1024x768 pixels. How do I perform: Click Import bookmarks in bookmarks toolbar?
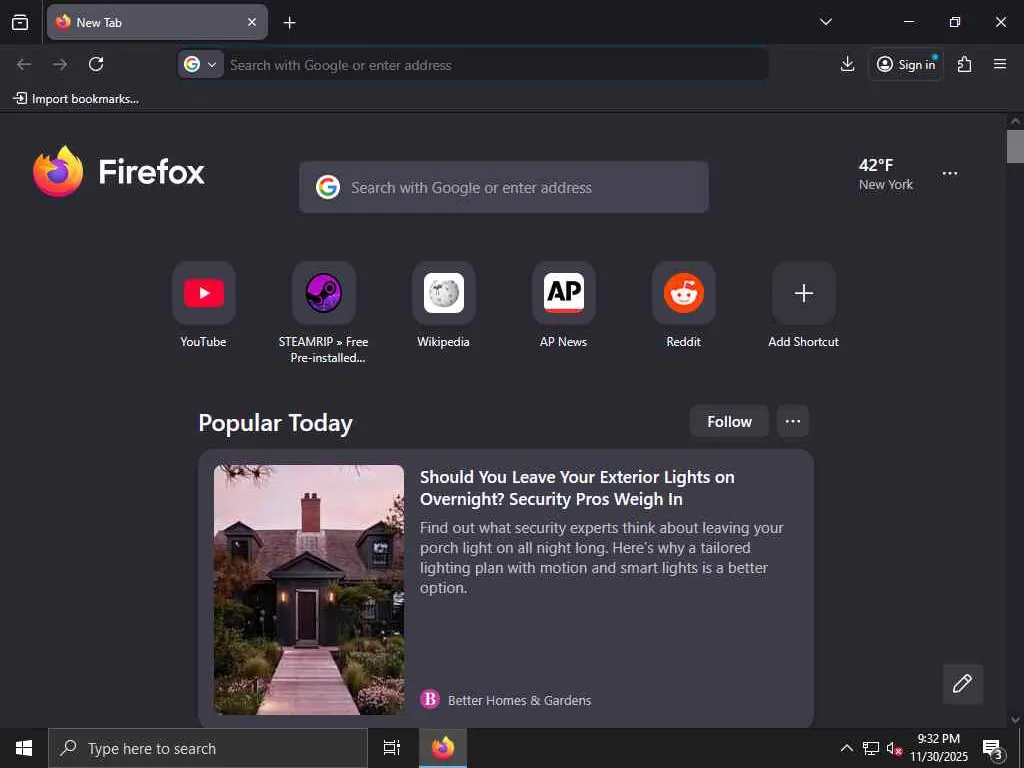point(76,99)
